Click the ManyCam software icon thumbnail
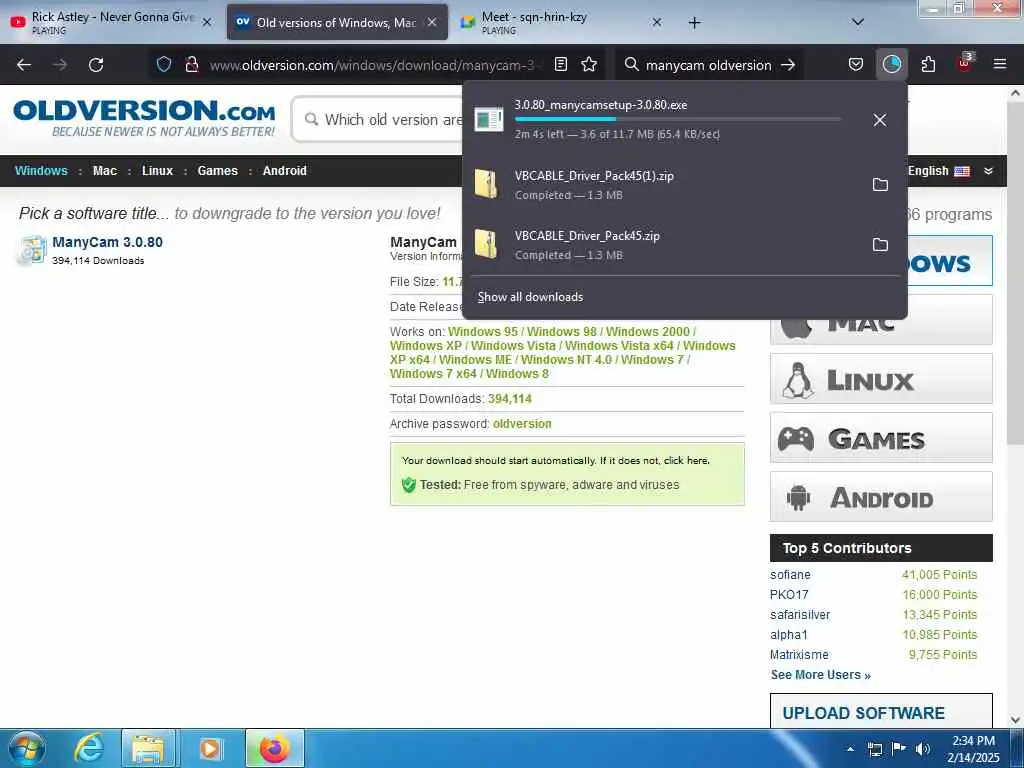Image resolution: width=1024 pixels, height=768 pixels. pyautogui.click(x=31, y=250)
